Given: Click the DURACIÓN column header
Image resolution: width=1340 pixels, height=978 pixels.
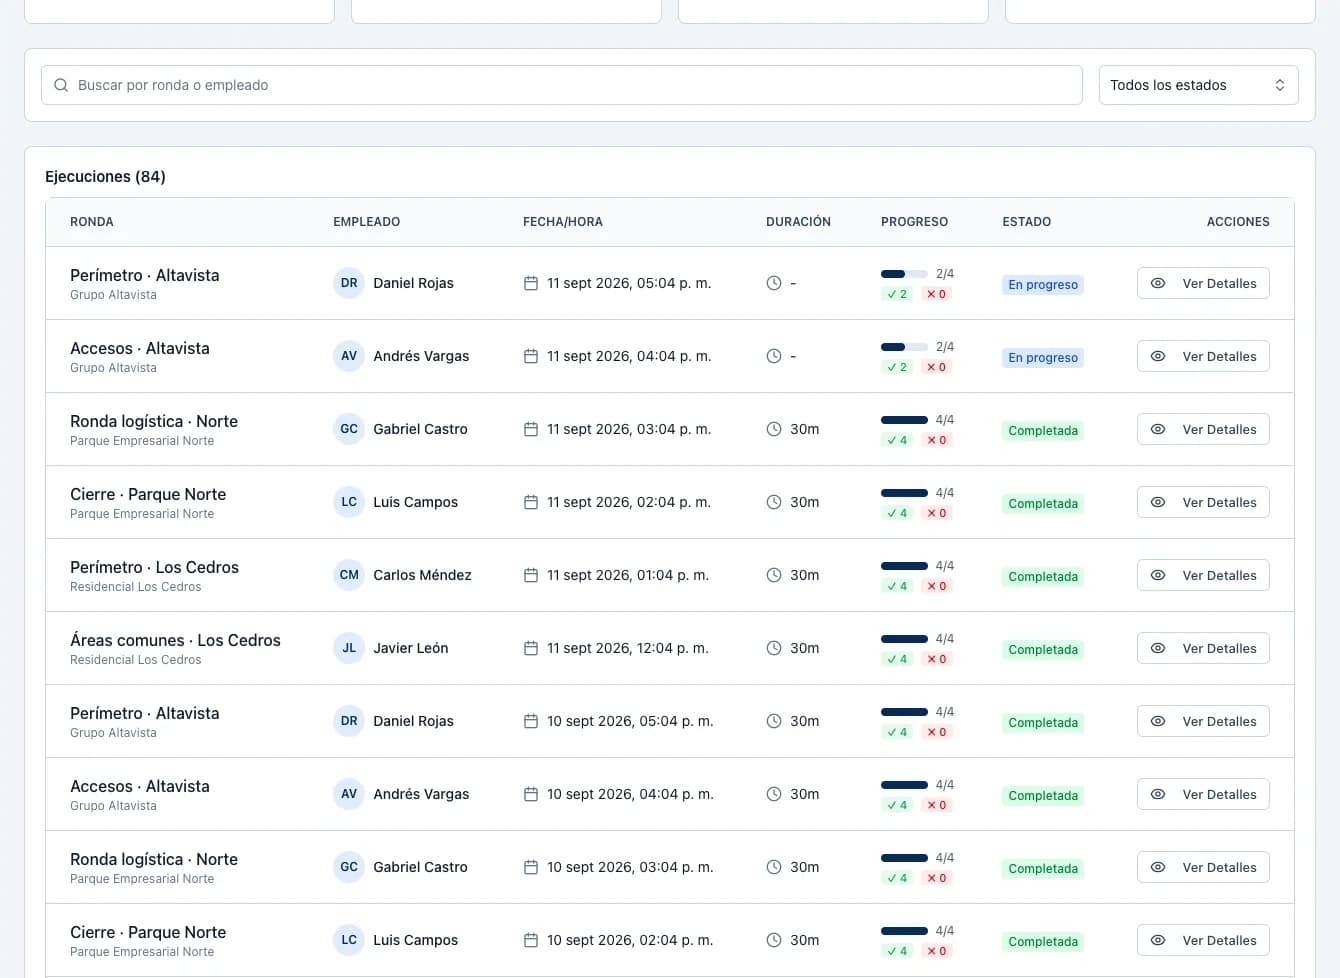Looking at the screenshot, I should 798,222.
